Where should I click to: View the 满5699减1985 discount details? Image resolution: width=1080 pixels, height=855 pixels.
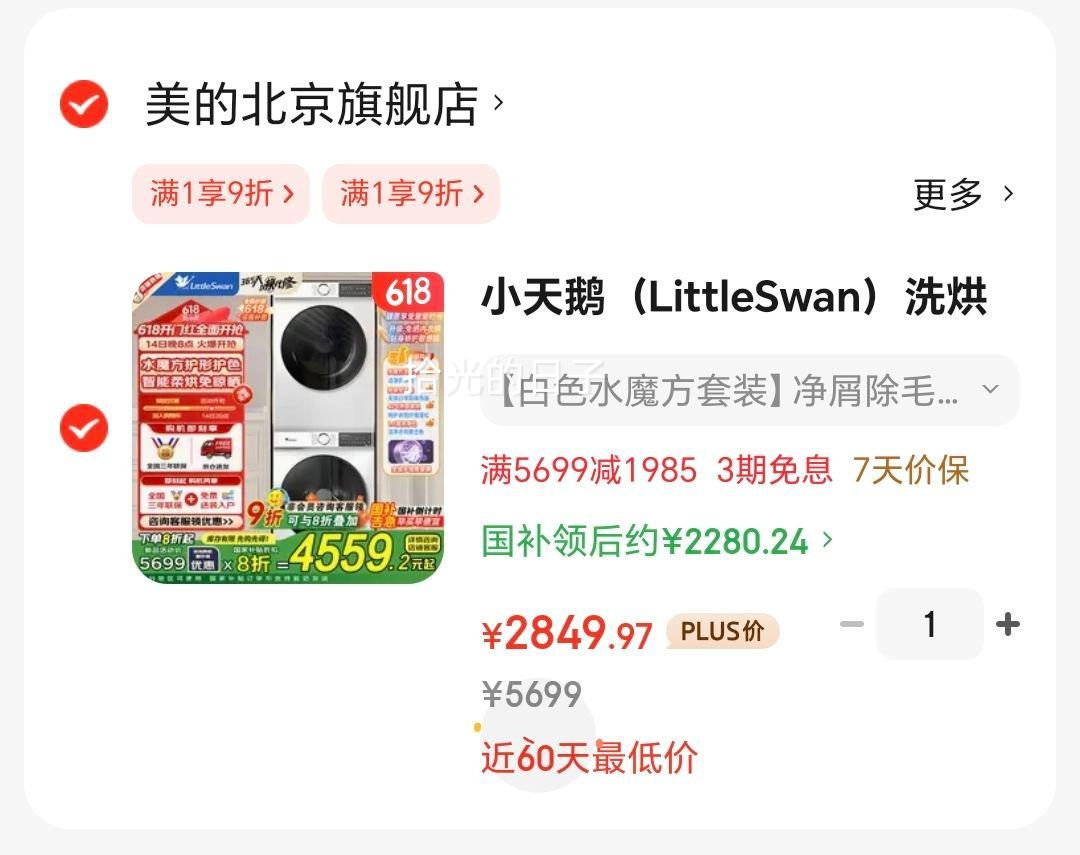pyautogui.click(x=589, y=471)
